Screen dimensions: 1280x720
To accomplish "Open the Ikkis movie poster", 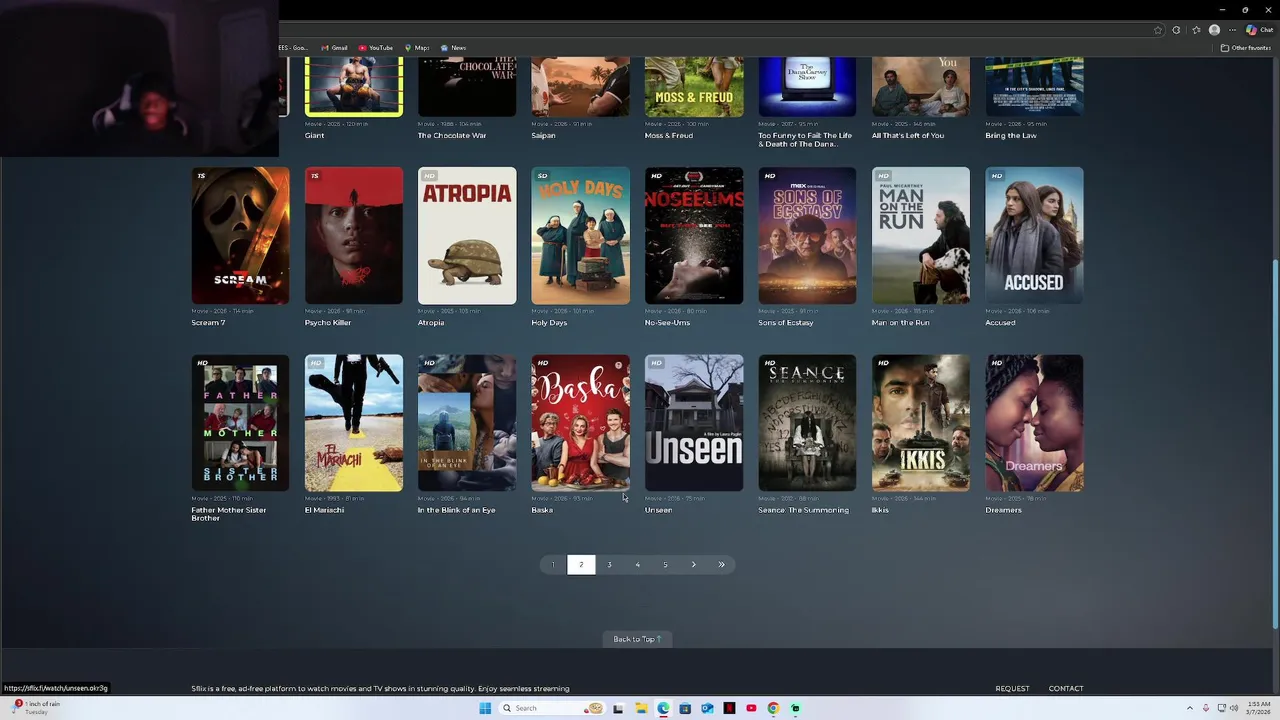I will pos(921,423).
